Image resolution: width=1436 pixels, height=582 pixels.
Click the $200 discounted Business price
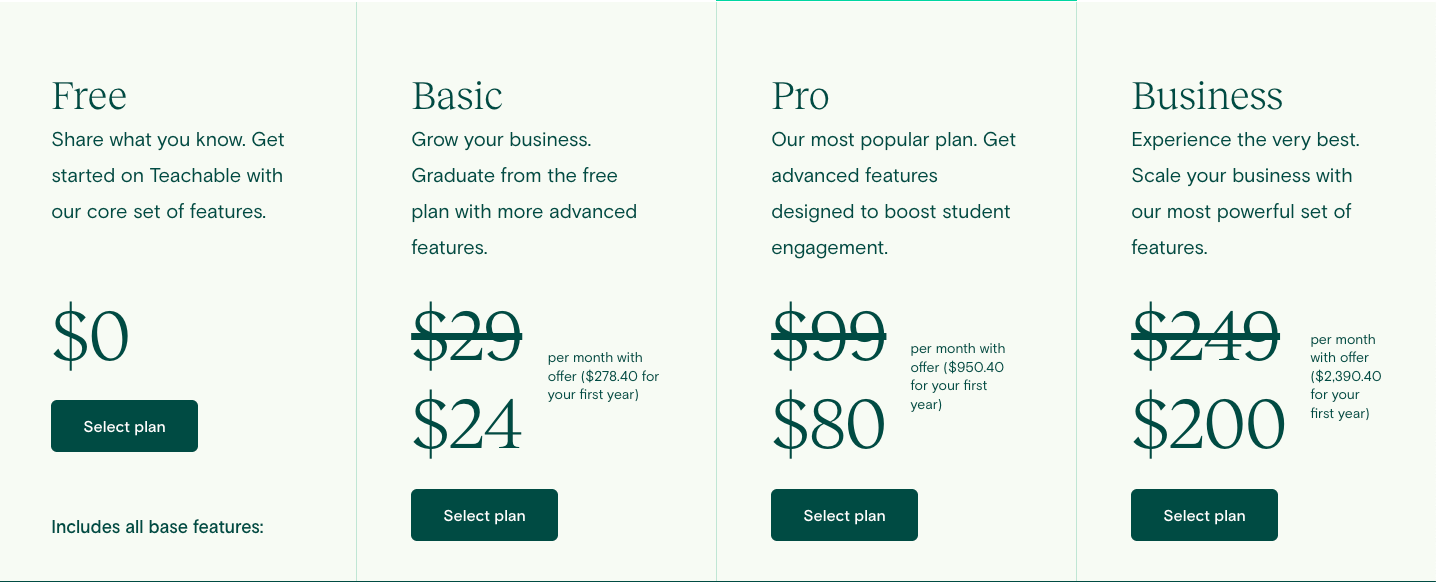coord(1208,425)
